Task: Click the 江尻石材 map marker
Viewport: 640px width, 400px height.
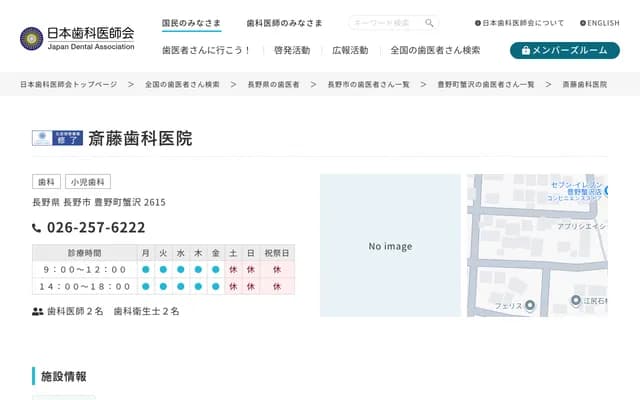Action: (x=576, y=300)
